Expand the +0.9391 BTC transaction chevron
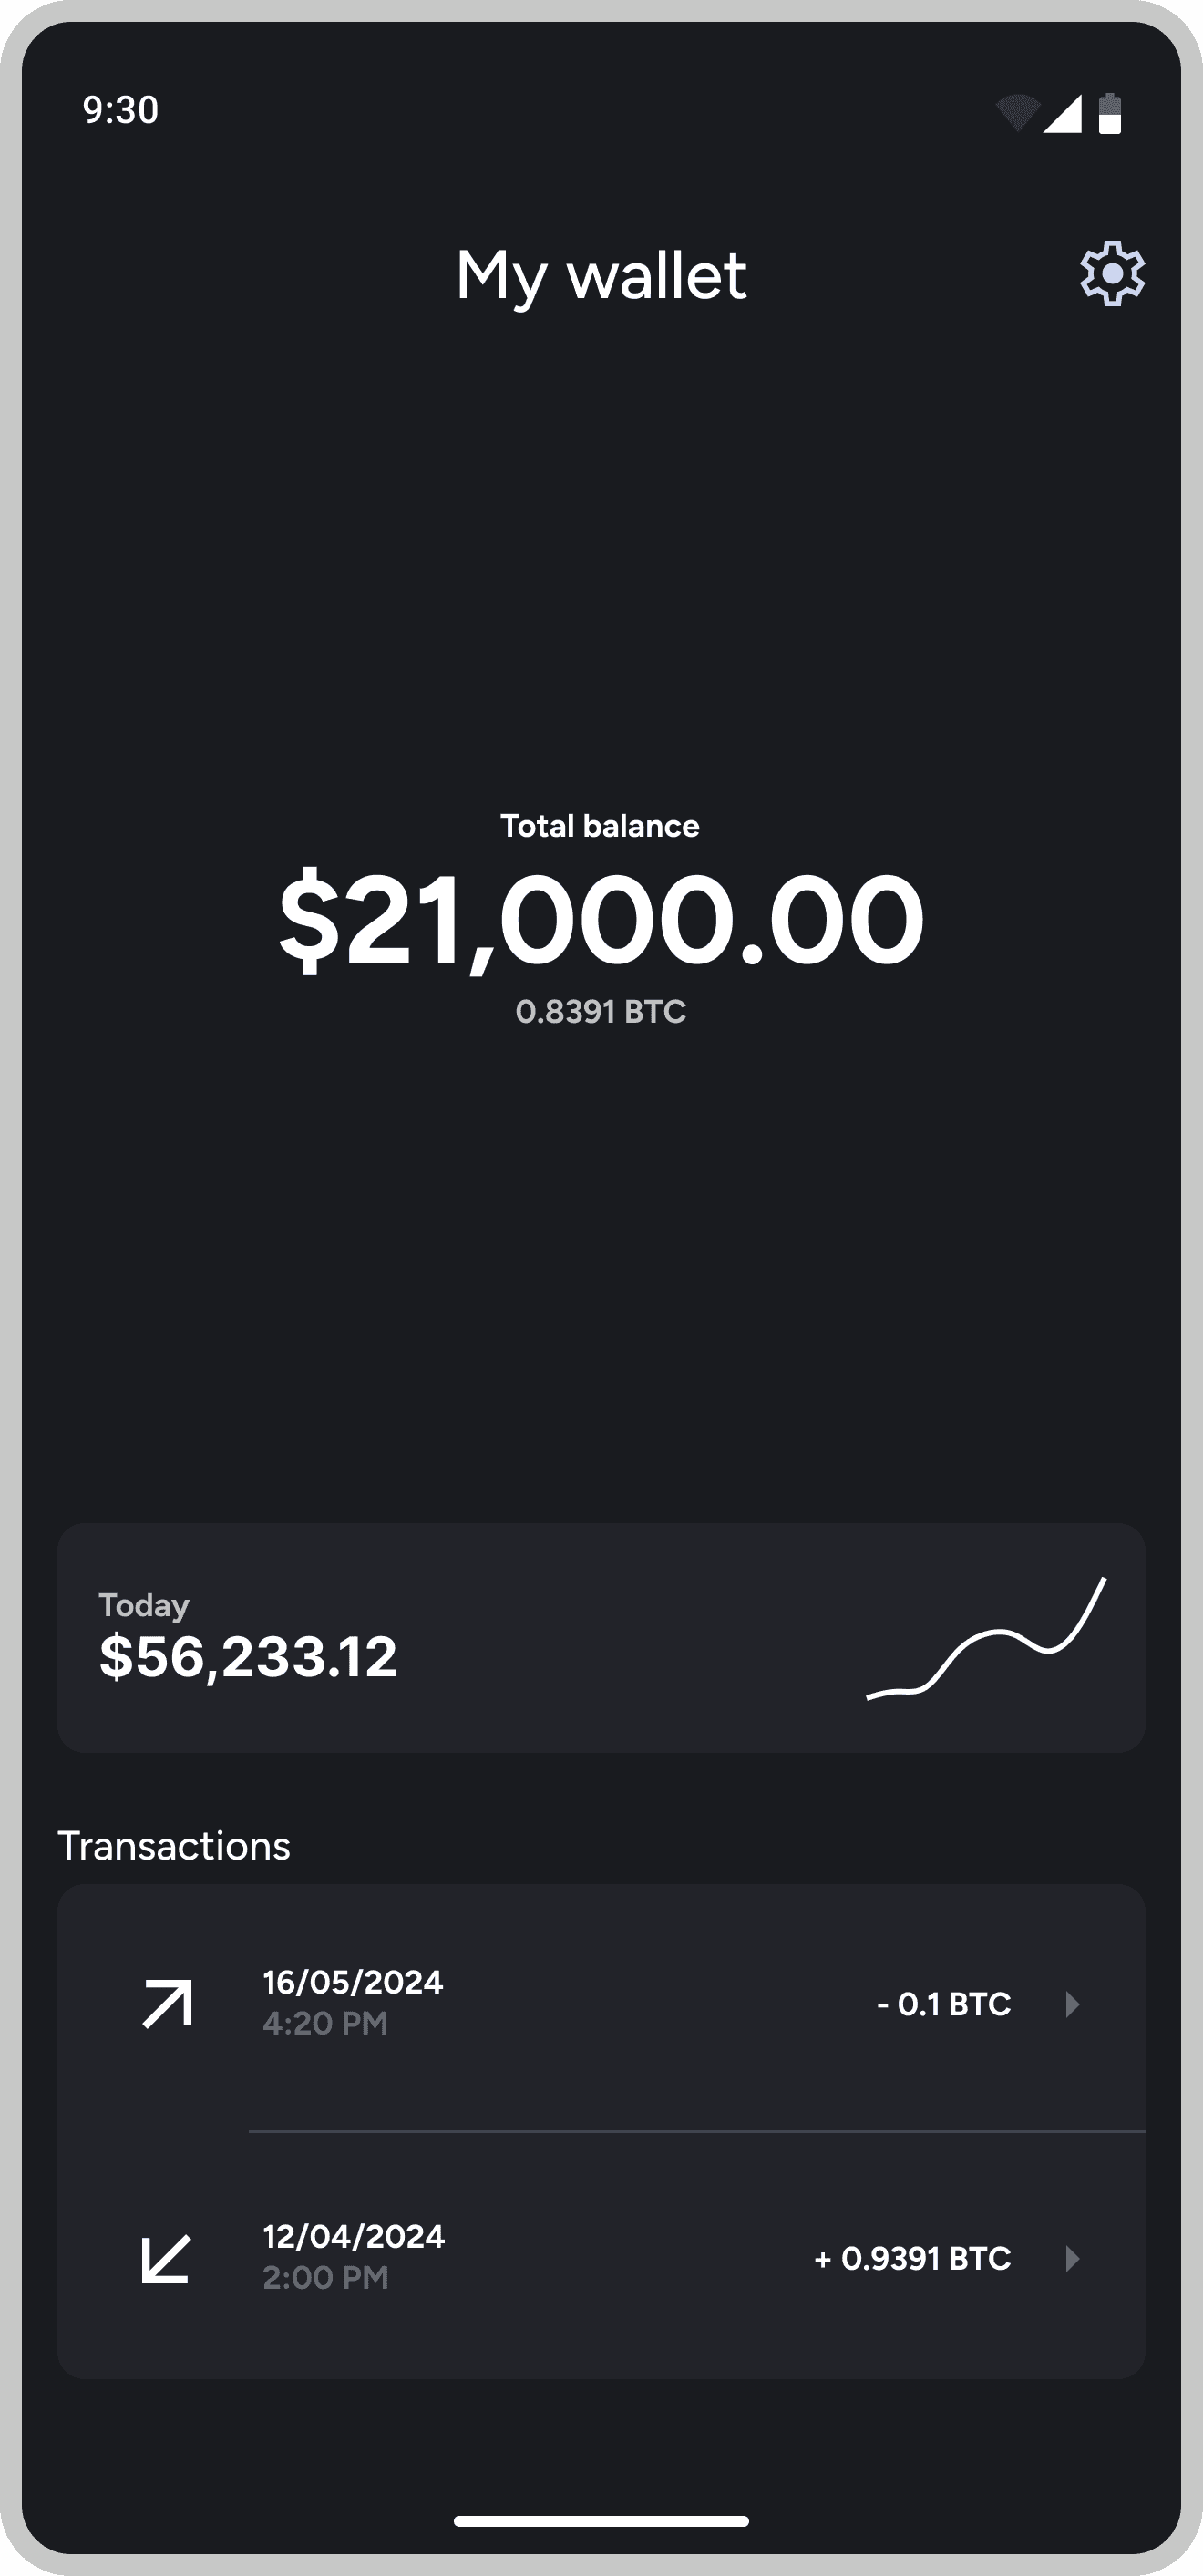The image size is (1203, 2576). (x=1072, y=2259)
